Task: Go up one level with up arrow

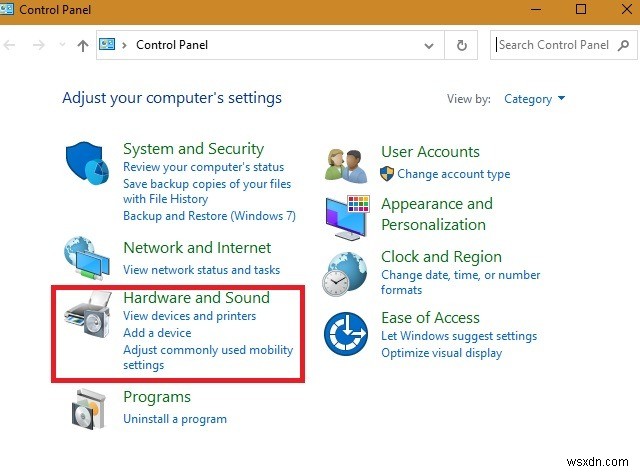Action: pyautogui.click(x=83, y=45)
